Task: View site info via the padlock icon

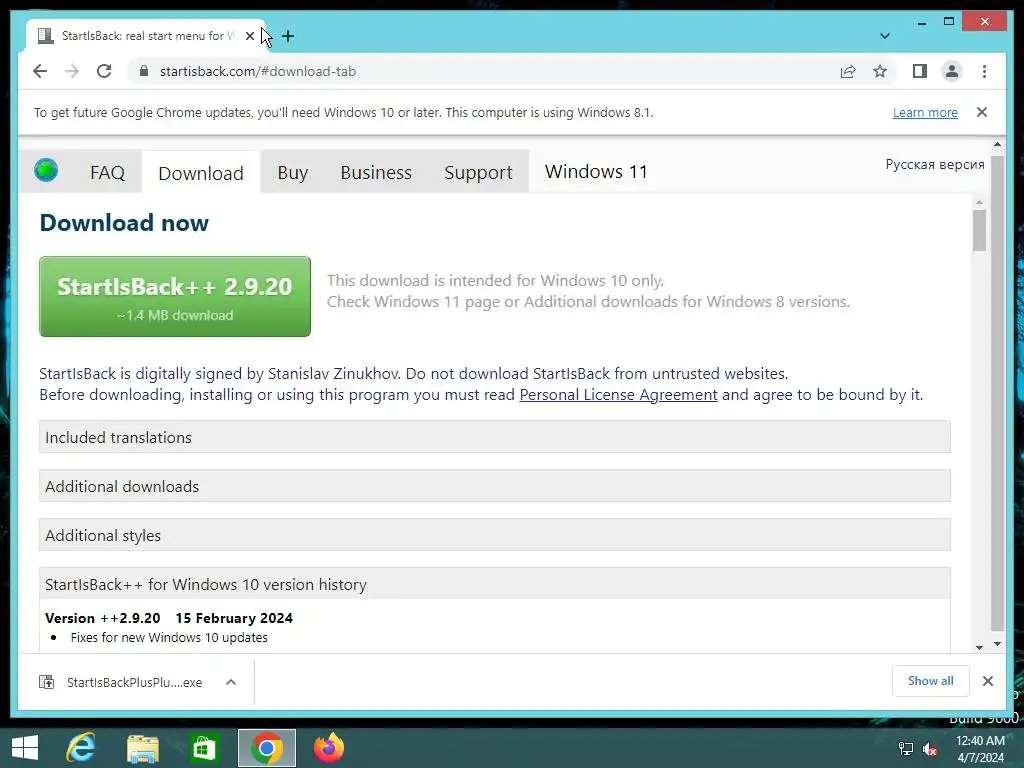Action: tap(144, 71)
